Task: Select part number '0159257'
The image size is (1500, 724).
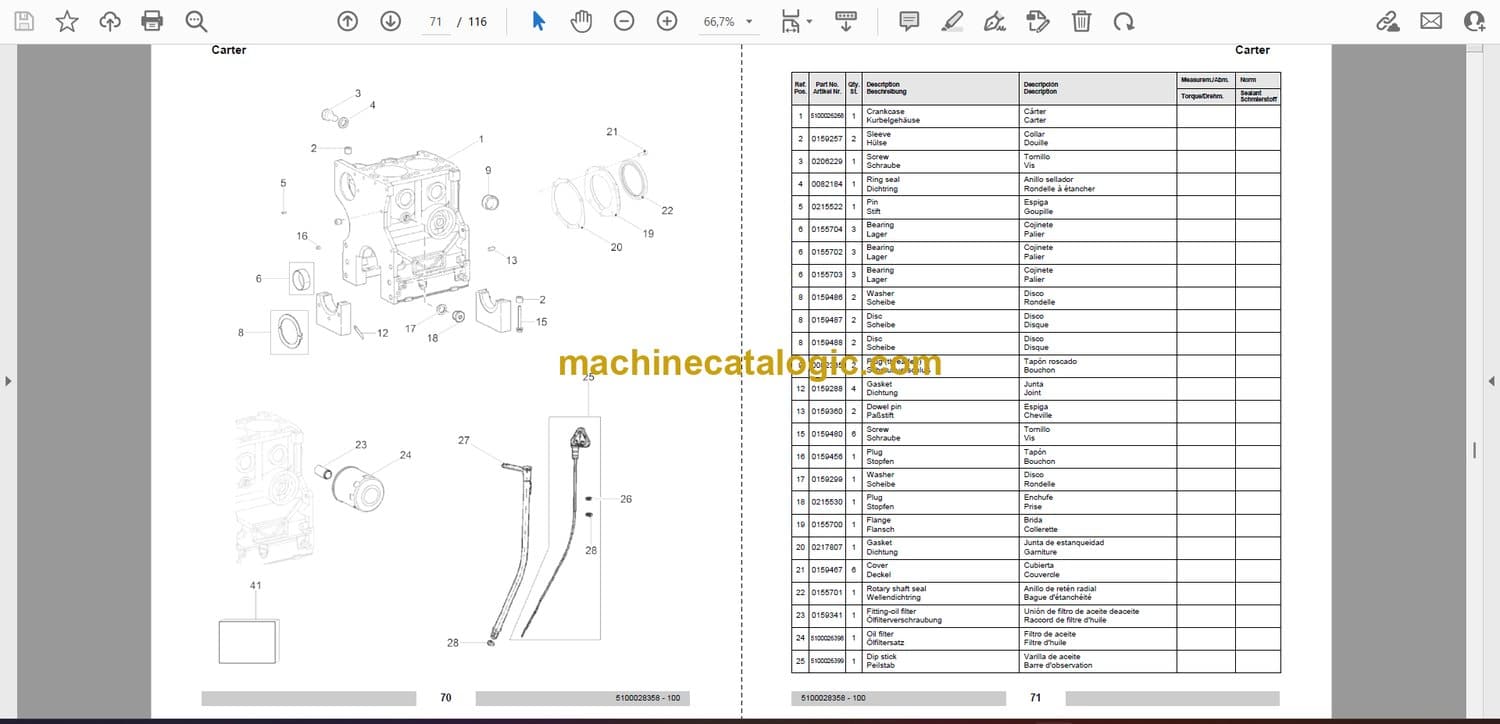Action: click(827, 139)
